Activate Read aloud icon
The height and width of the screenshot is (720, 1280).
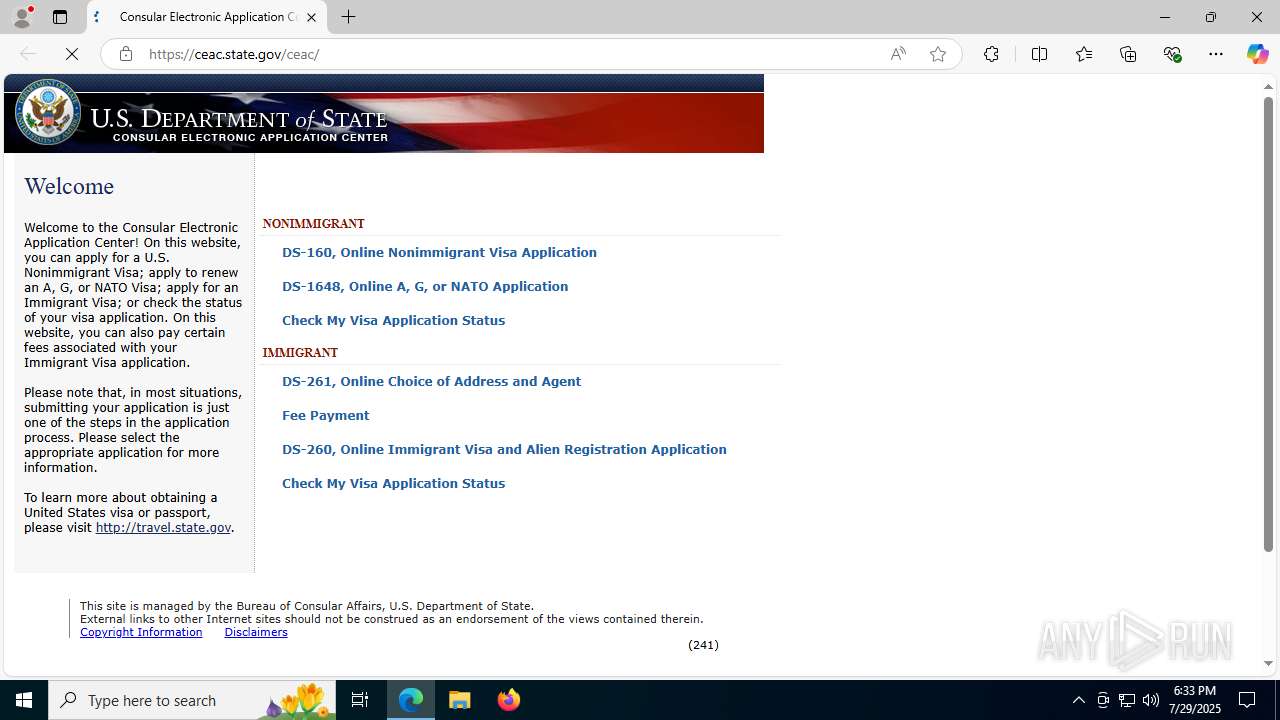pos(898,54)
